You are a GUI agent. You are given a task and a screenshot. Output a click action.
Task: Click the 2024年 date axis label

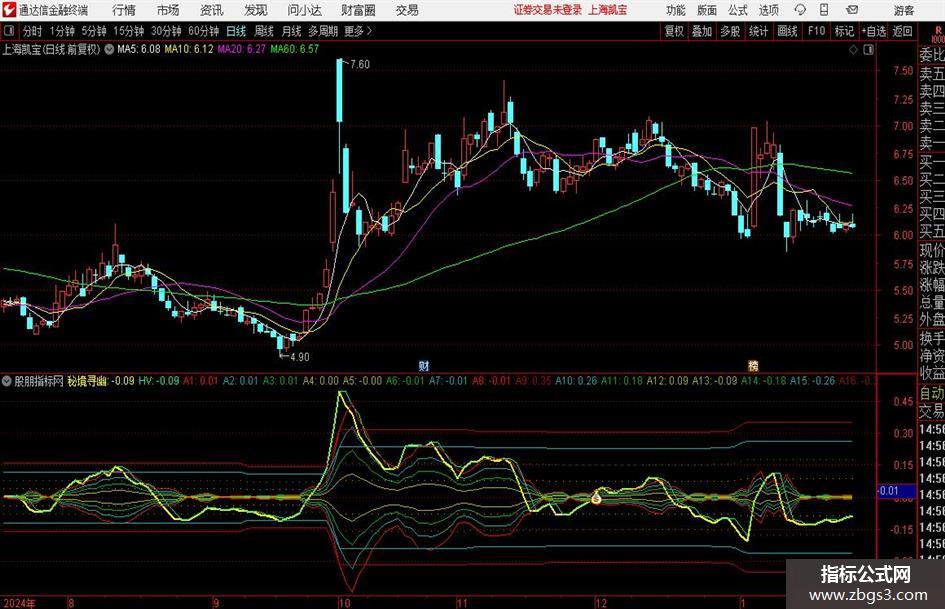(19, 603)
